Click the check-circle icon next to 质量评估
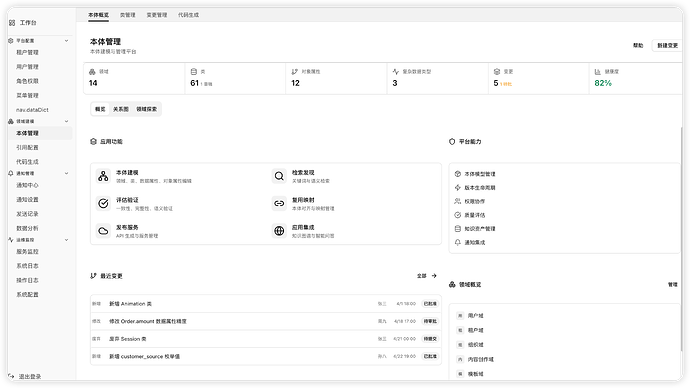This screenshot has height=388, width=690. click(x=458, y=215)
